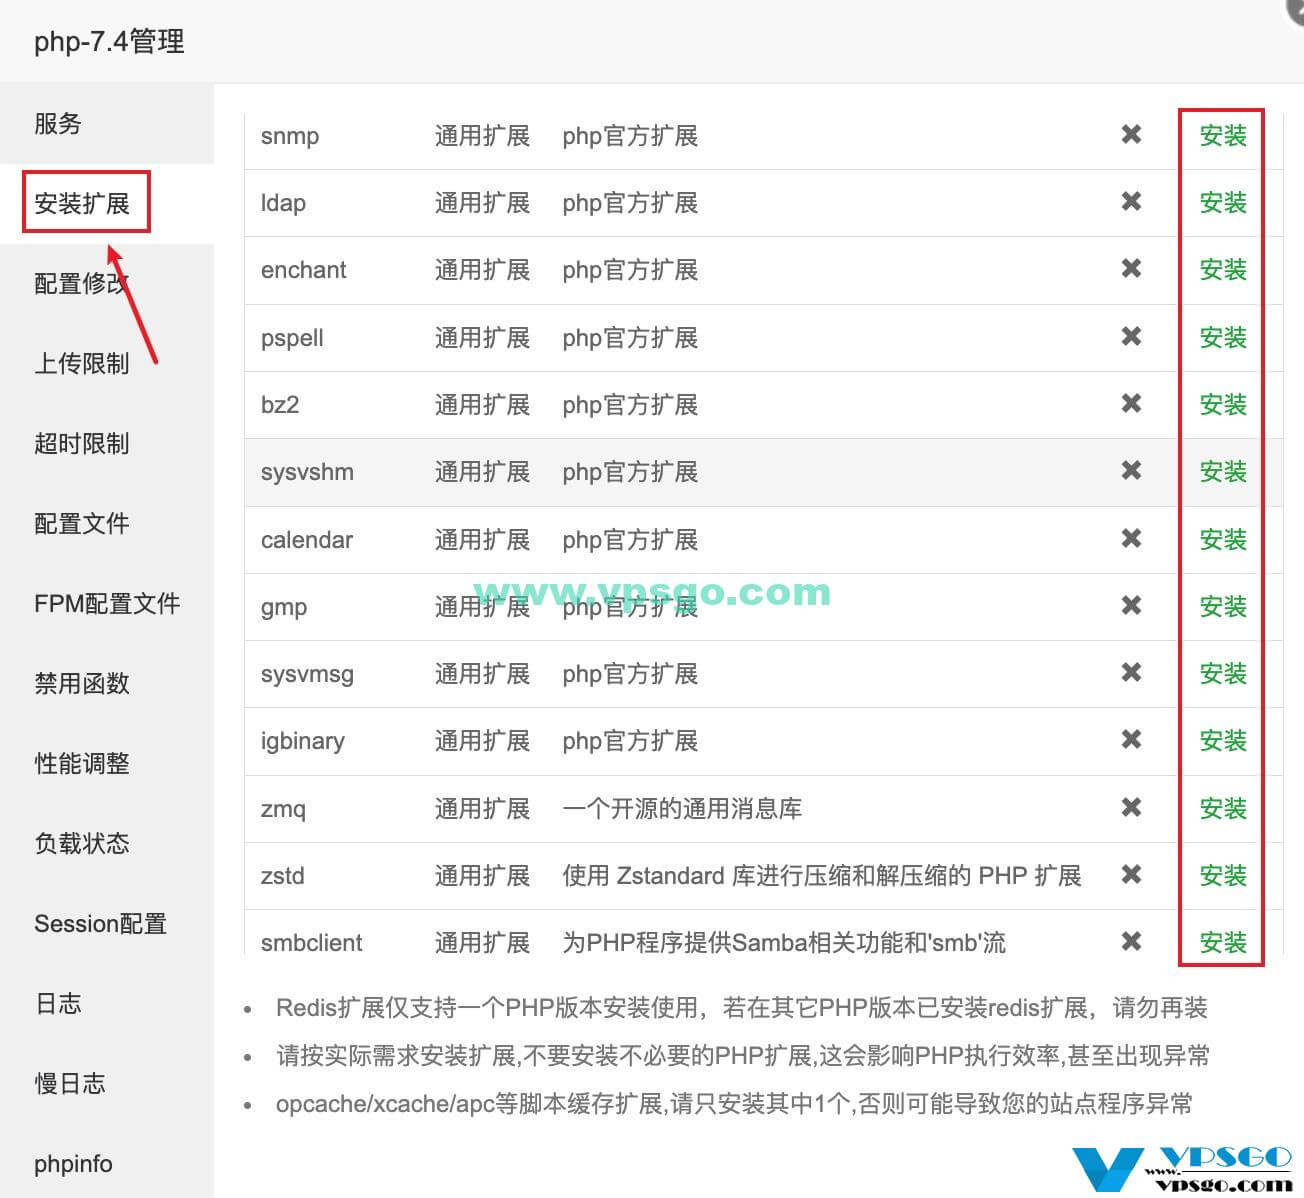
Task: Click the gmp extension name
Action: coord(284,608)
